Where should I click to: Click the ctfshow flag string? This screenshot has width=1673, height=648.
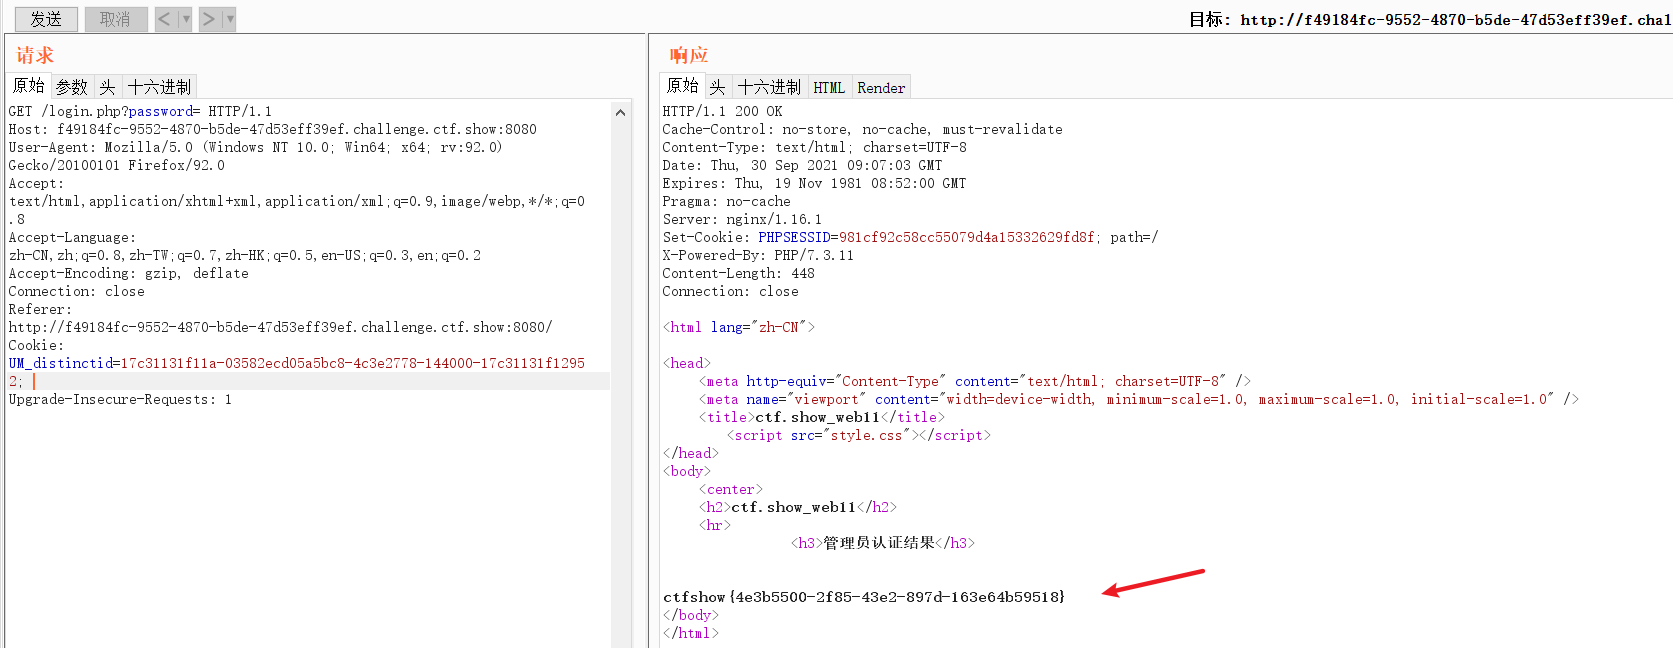tap(864, 597)
